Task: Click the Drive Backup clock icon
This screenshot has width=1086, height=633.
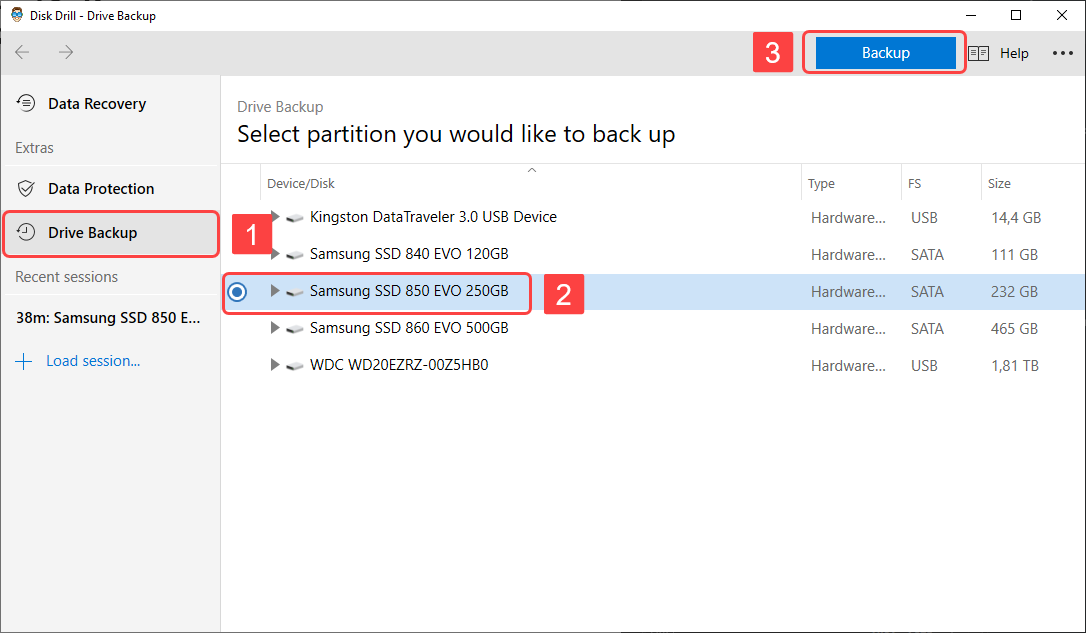Action: coord(26,232)
